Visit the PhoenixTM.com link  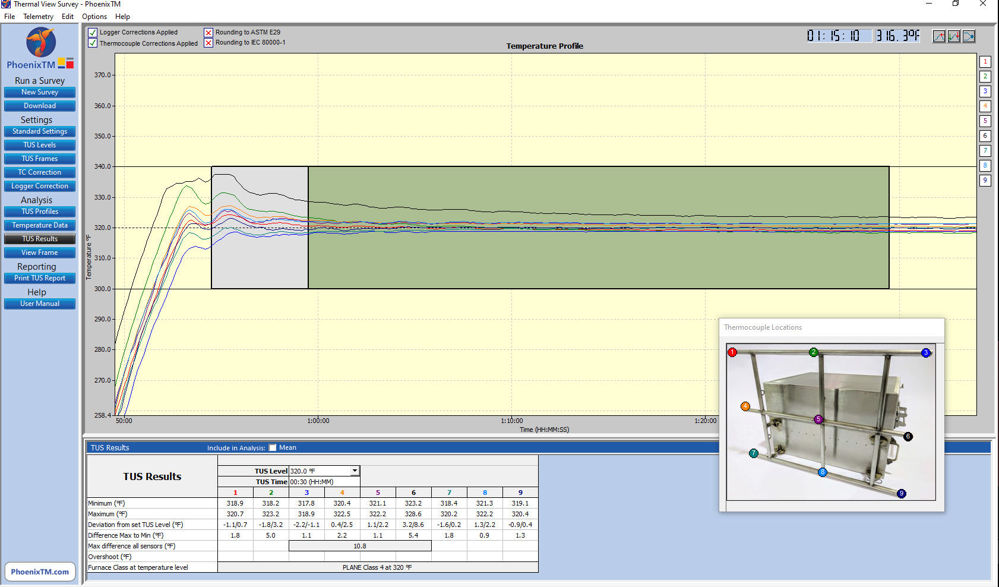tap(40, 572)
